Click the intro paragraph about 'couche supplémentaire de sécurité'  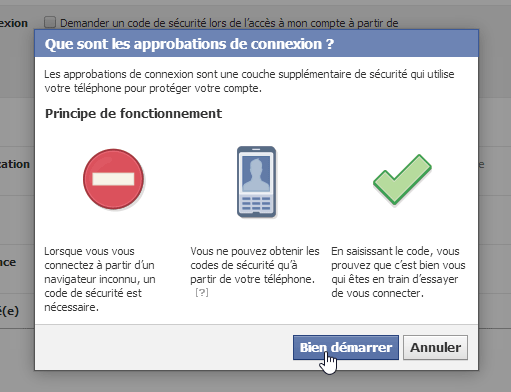249,81
